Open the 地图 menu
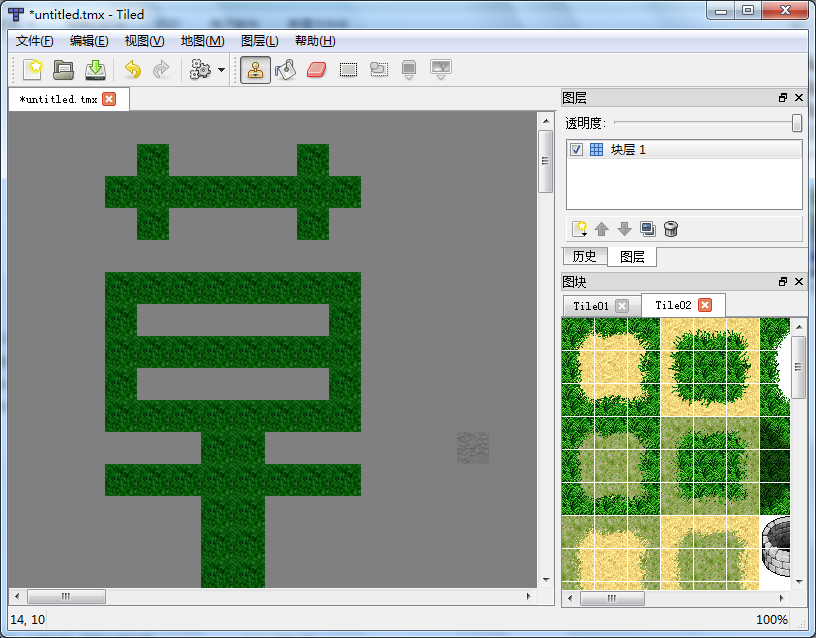 [202, 41]
